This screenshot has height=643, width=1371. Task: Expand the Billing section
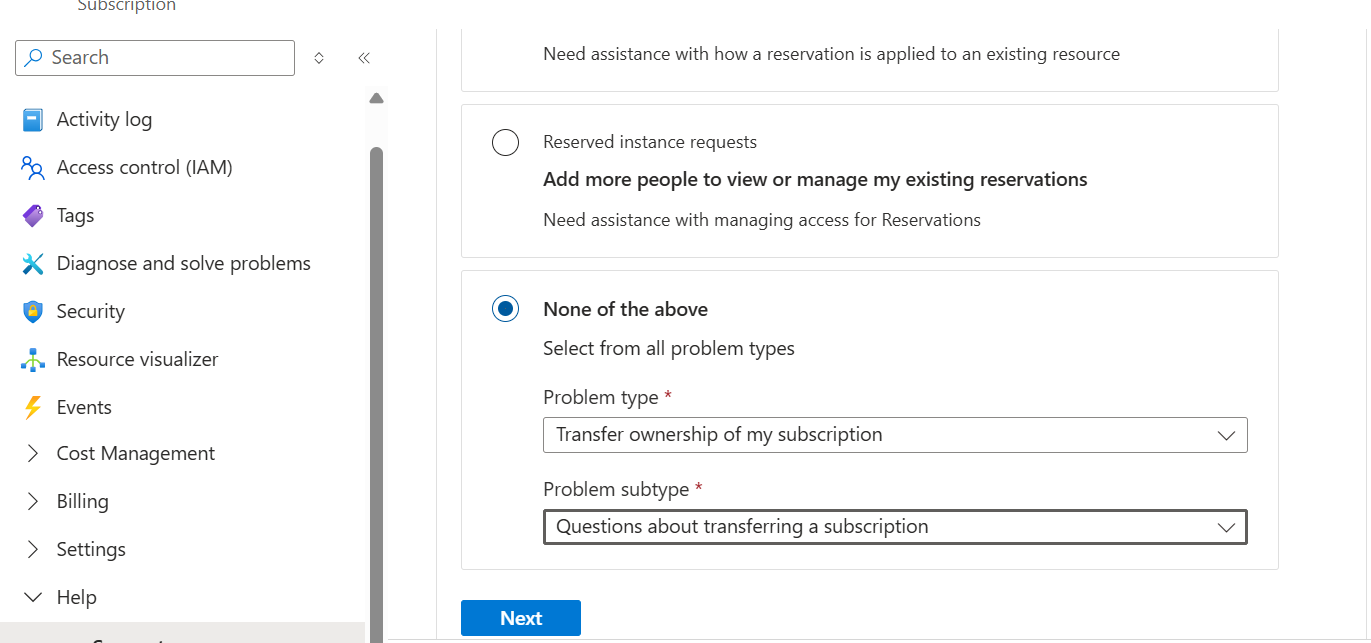pyautogui.click(x=83, y=501)
